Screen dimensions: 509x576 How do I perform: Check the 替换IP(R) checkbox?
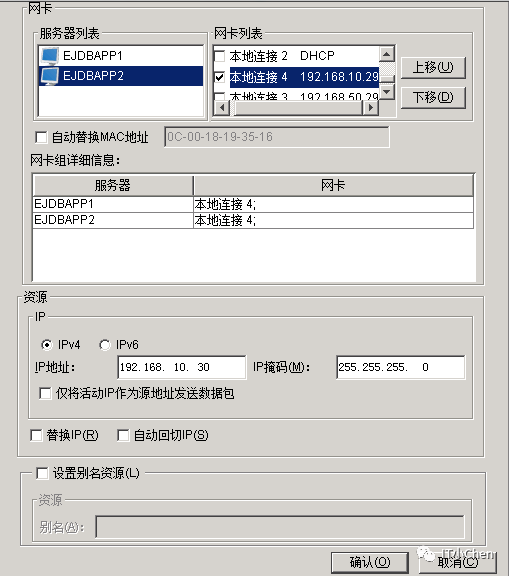pos(36,436)
